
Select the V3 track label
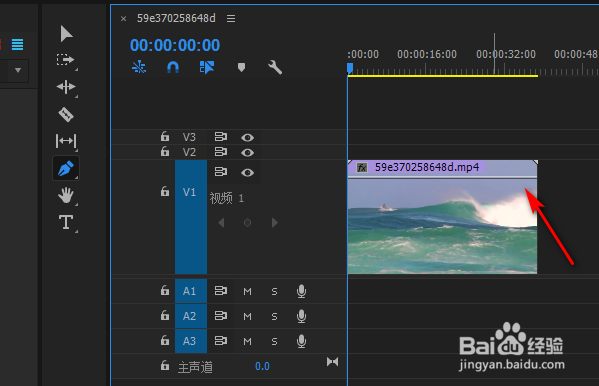pyautogui.click(x=189, y=137)
